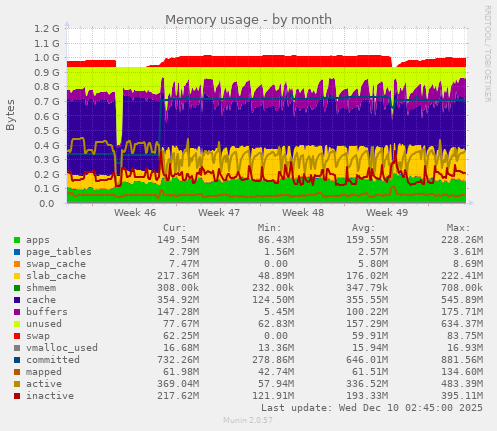
Task: Click committed current value 732.26M
Action: (x=178, y=360)
